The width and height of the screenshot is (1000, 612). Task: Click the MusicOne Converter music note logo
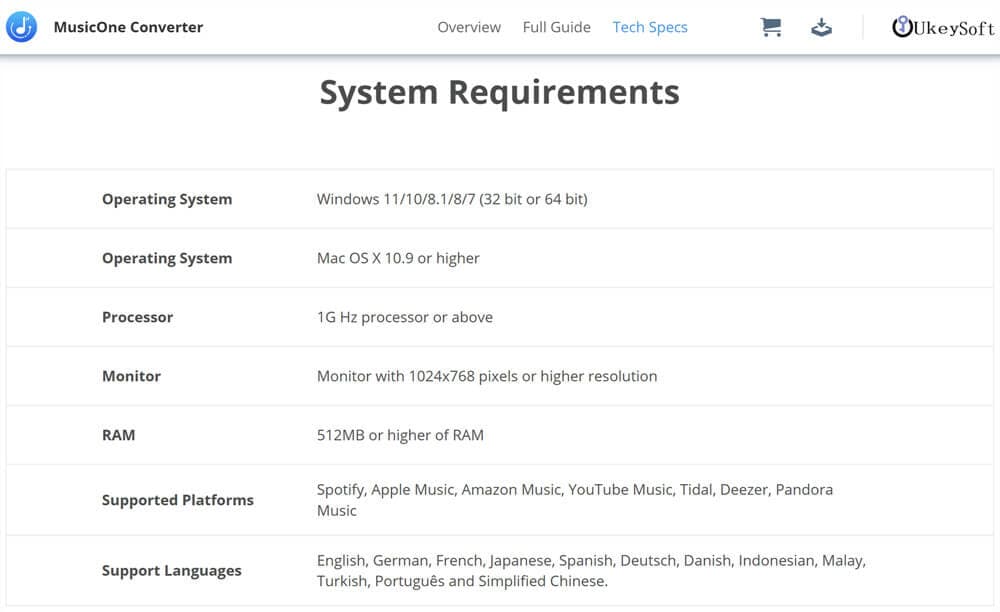point(22,26)
